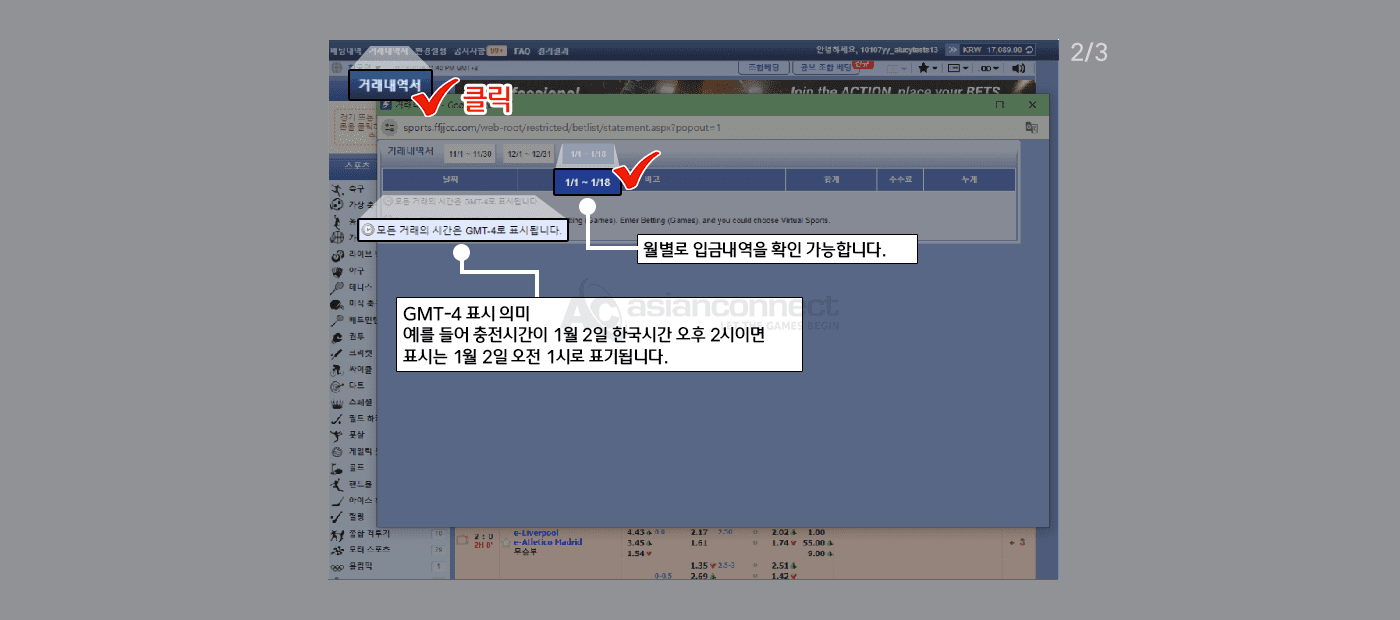The height and width of the screenshot is (620, 1400).
Task: Open the layout view dropdown beside the star
Action: coord(957,68)
